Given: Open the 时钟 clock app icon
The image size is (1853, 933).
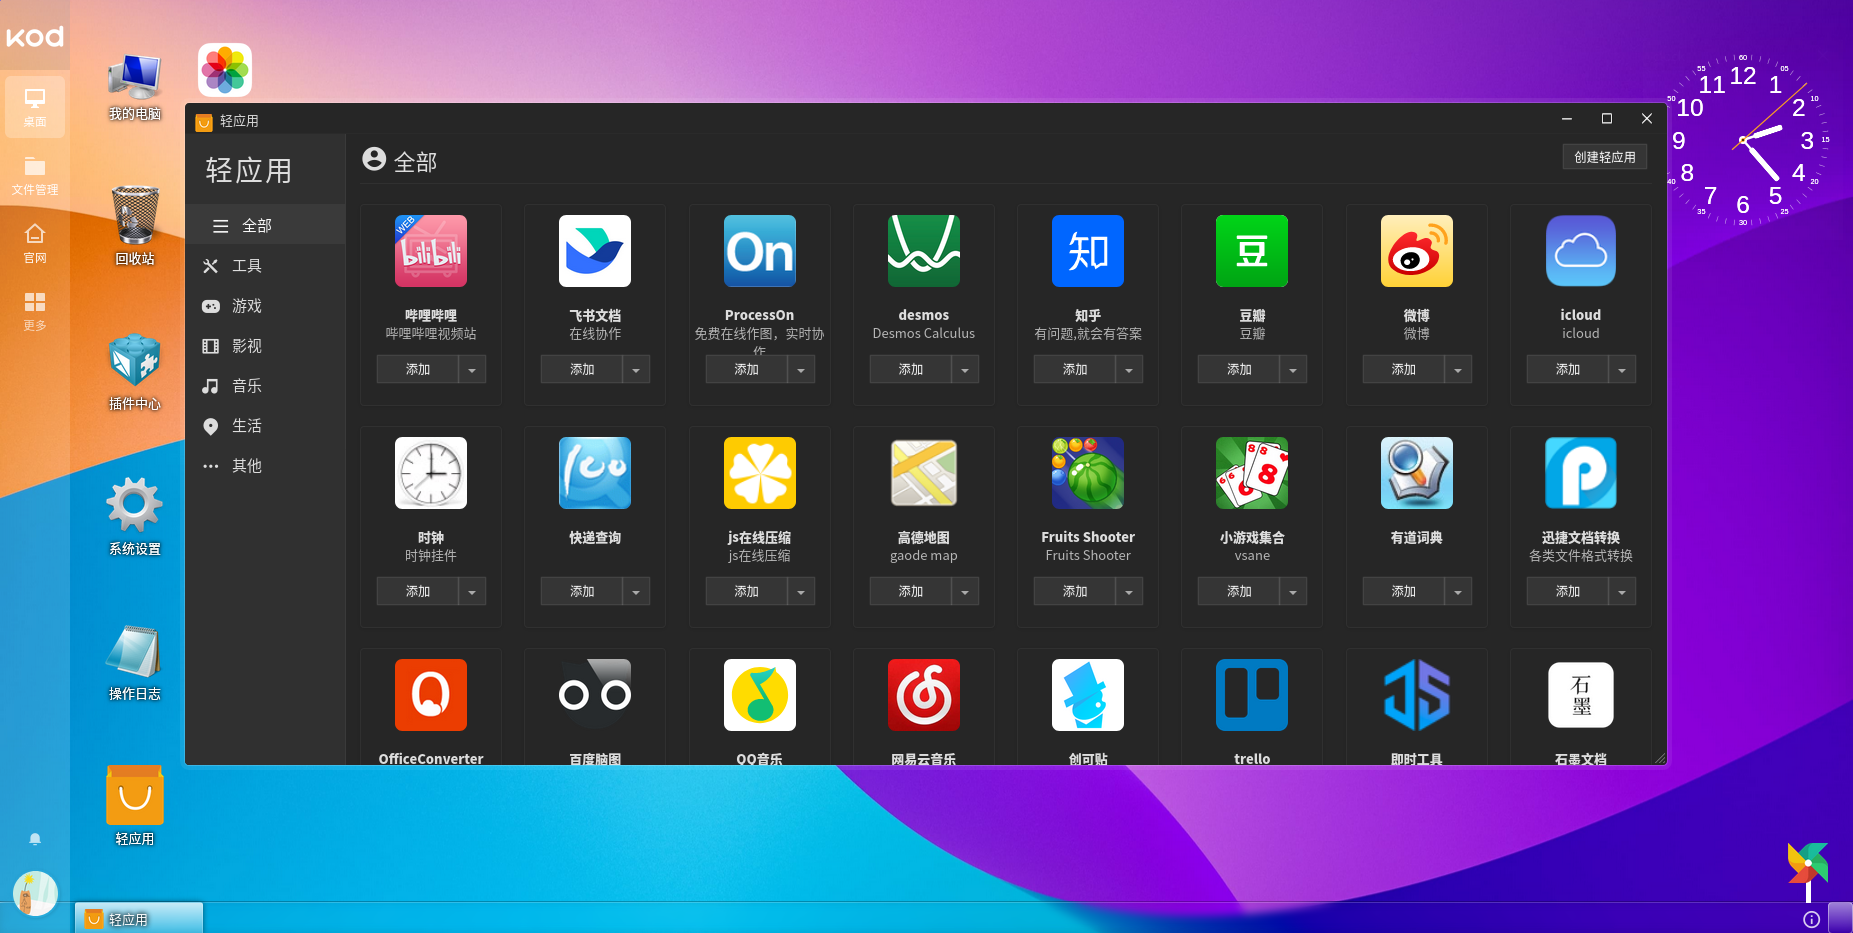Looking at the screenshot, I should (431, 473).
